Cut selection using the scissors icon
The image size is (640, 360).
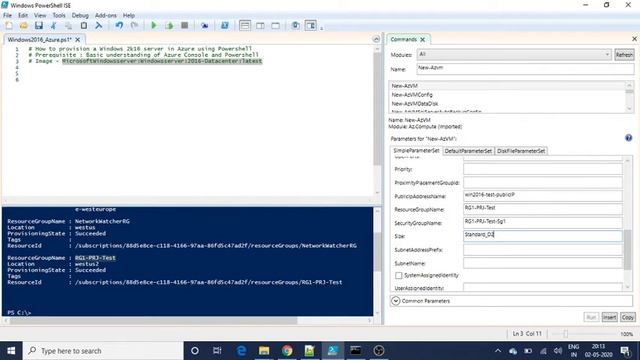point(53,26)
